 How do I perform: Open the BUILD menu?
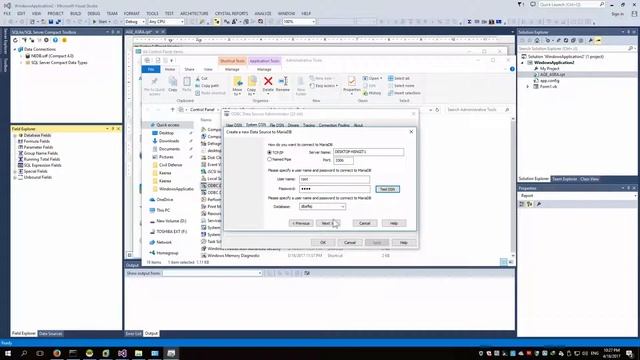point(75,13)
